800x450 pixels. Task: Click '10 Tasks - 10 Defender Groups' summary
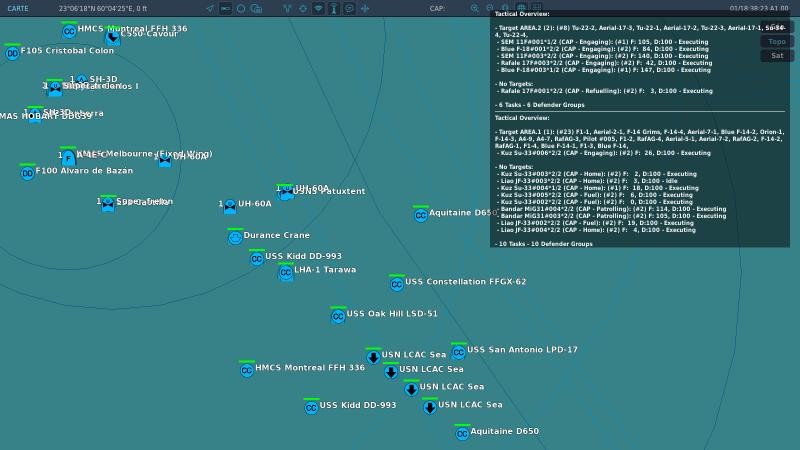tap(543, 244)
